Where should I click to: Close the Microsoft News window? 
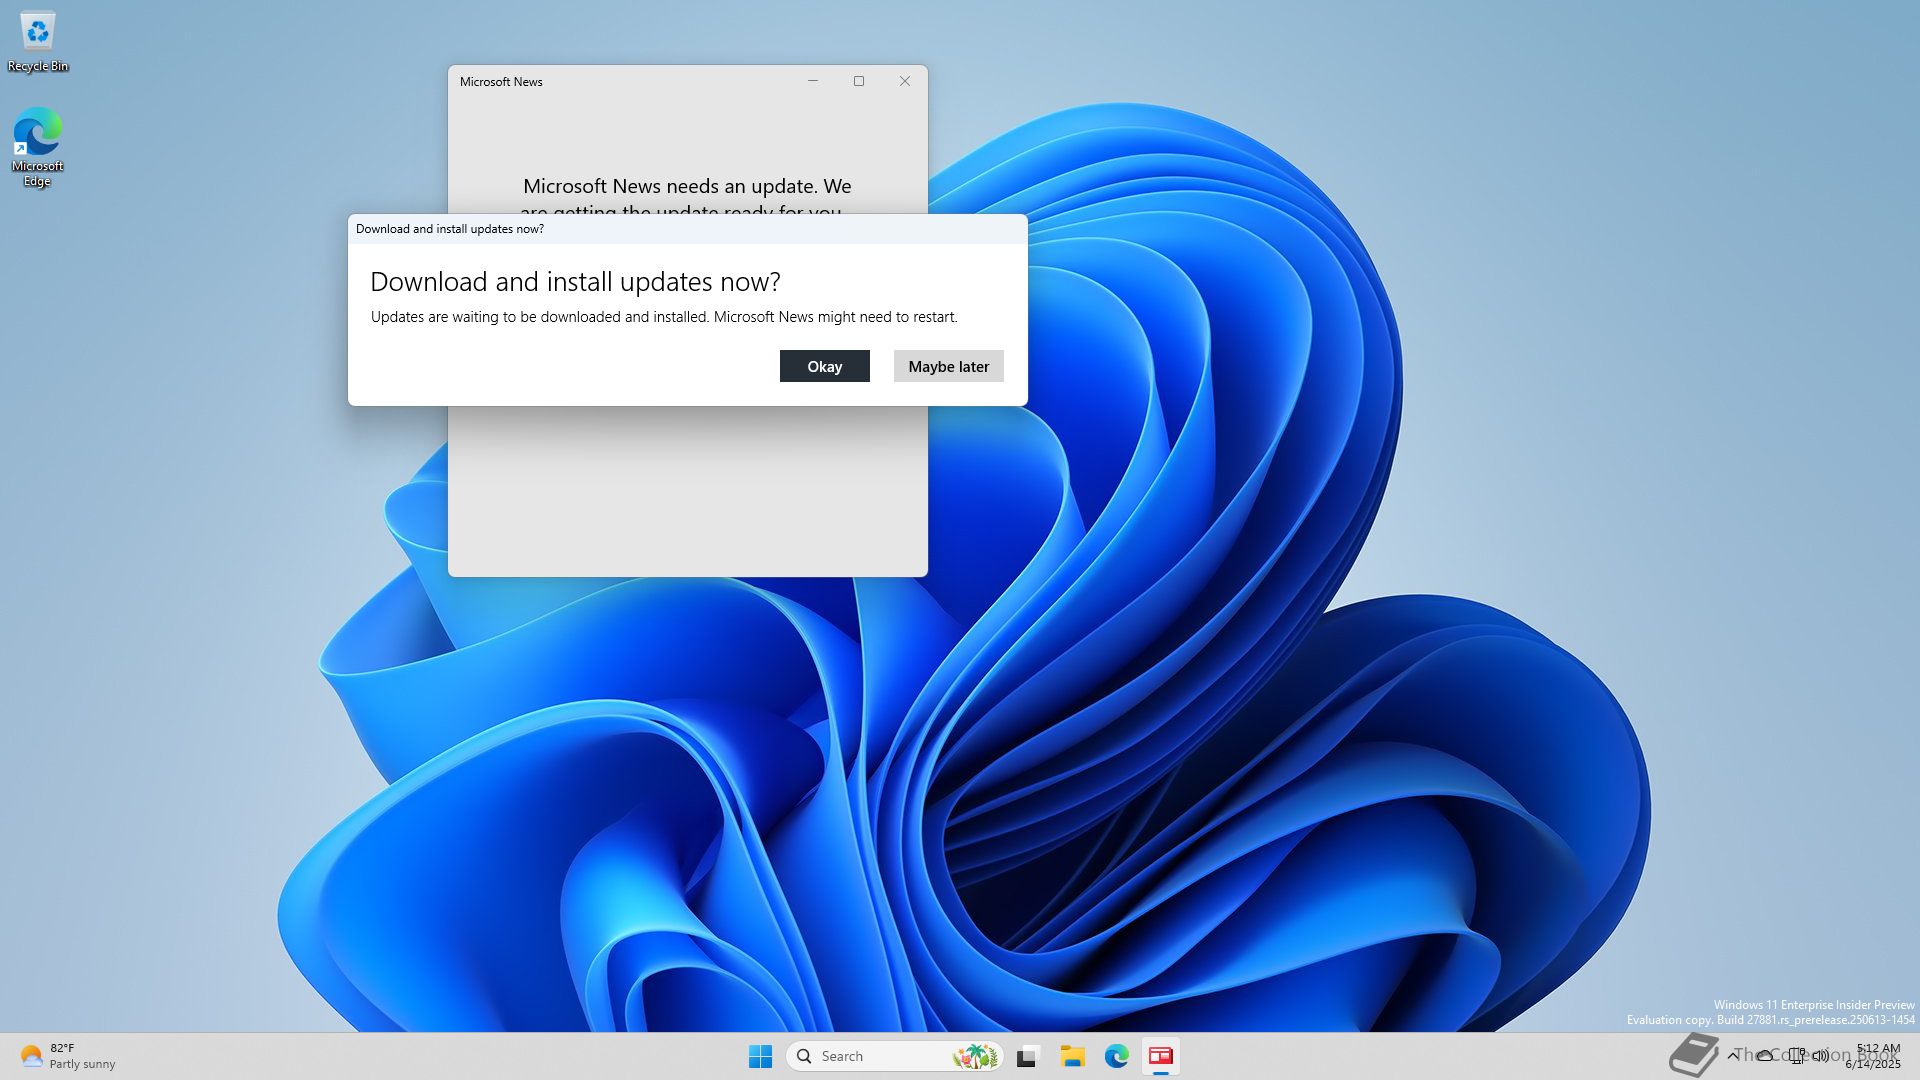click(904, 81)
